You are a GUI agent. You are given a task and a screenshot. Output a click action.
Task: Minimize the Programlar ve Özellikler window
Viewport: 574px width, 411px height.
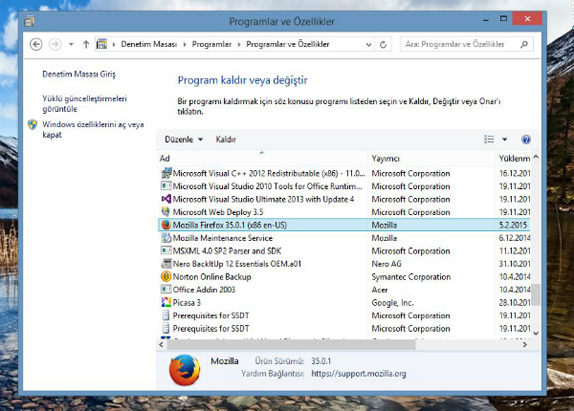tap(486, 20)
